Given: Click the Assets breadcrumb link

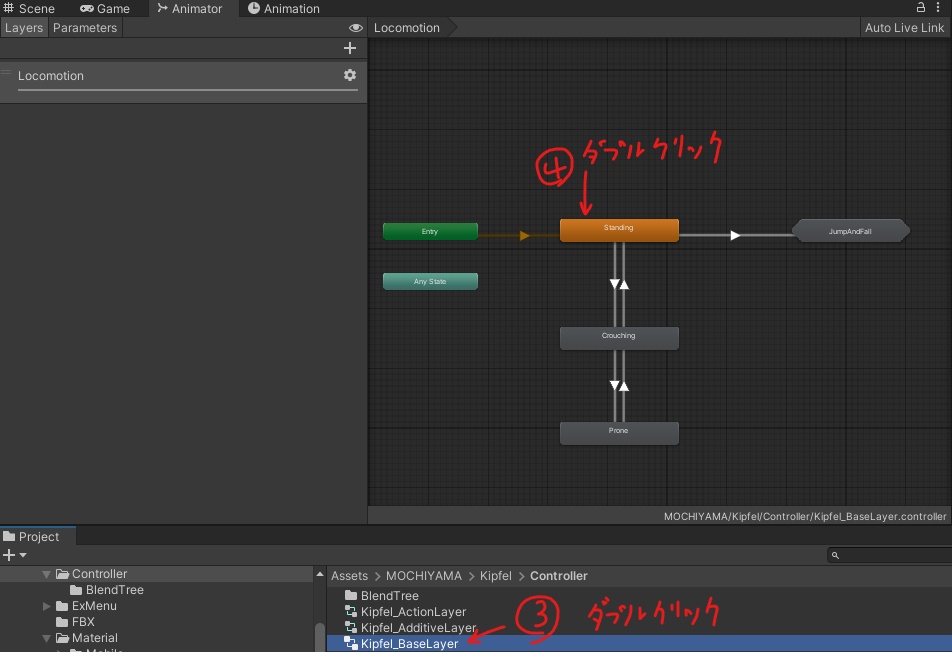Looking at the screenshot, I should [x=350, y=575].
